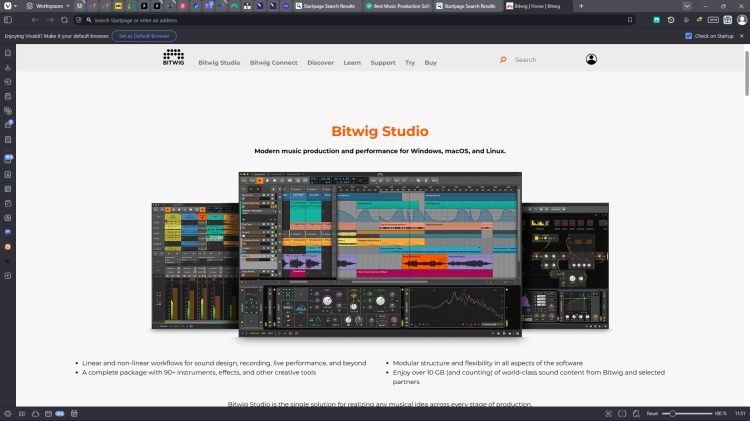This screenshot has width=750, height=421.
Task: Open the center Bitwig arranger screenshot
Action: 380,255
